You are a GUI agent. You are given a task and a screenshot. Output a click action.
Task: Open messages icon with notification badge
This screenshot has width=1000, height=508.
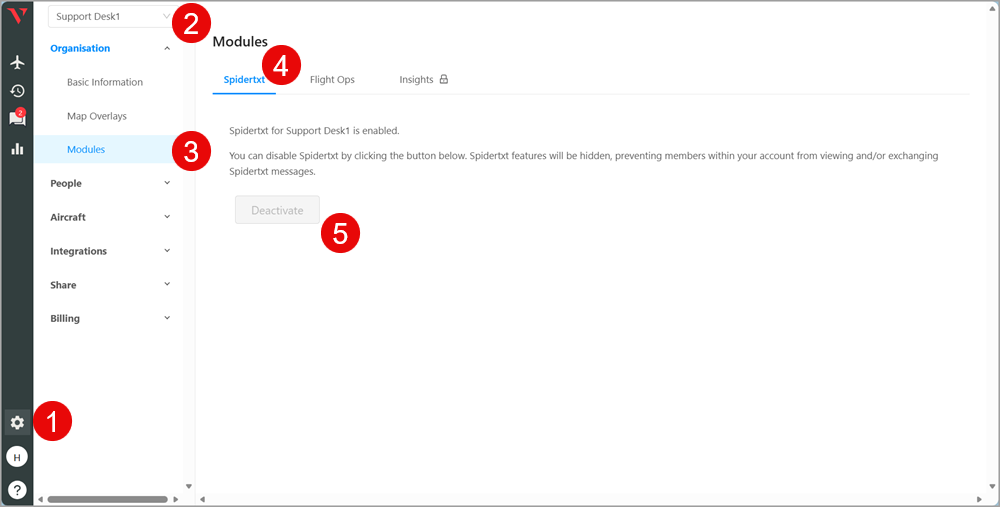pyautogui.click(x=17, y=119)
